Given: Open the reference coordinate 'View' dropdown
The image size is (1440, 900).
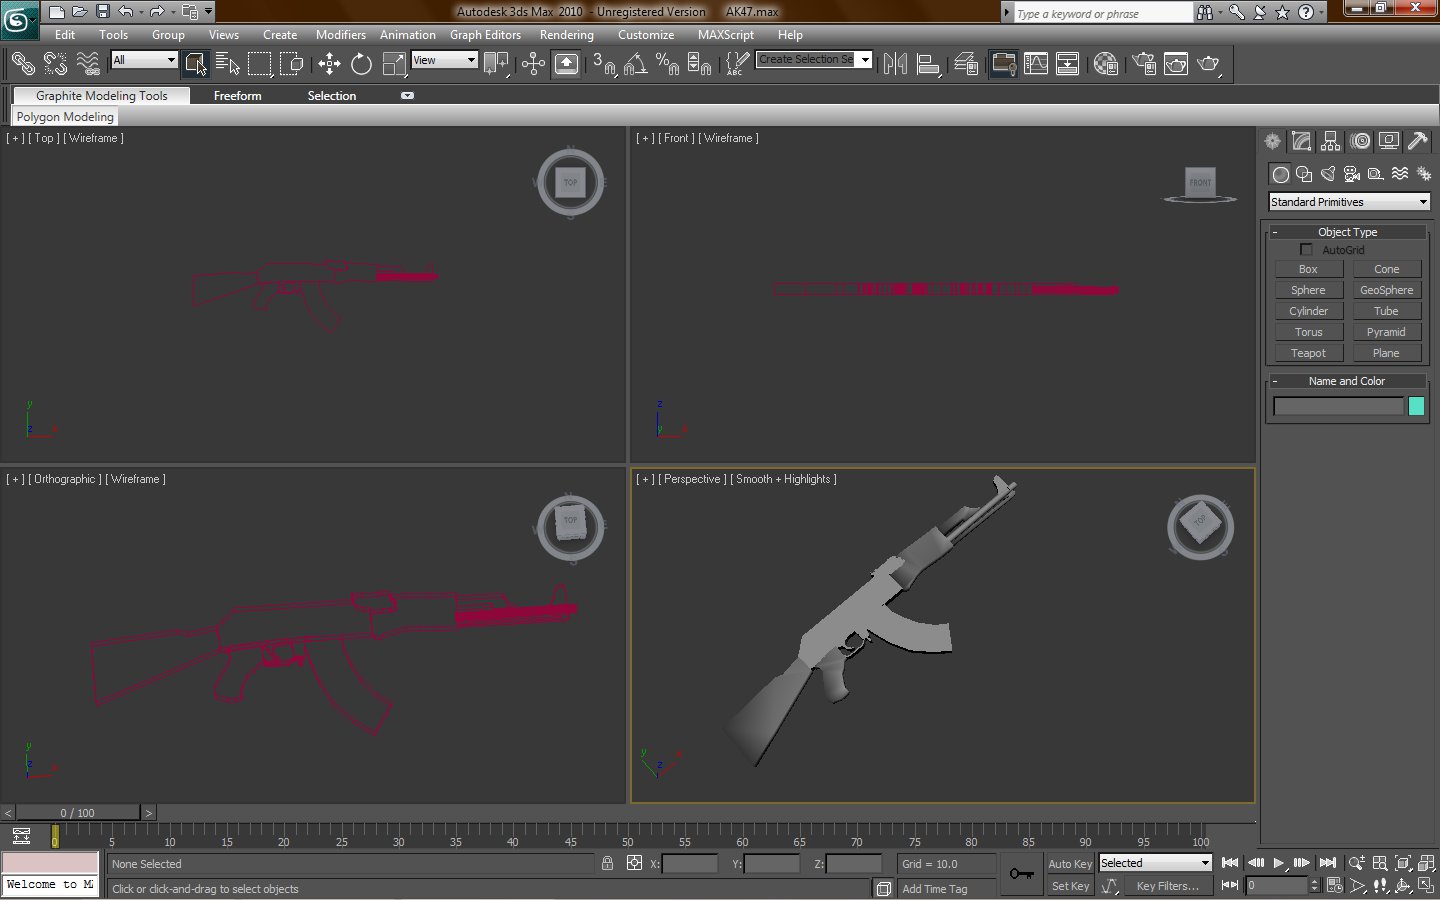Looking at the screenshot, I should pos(445,60).
